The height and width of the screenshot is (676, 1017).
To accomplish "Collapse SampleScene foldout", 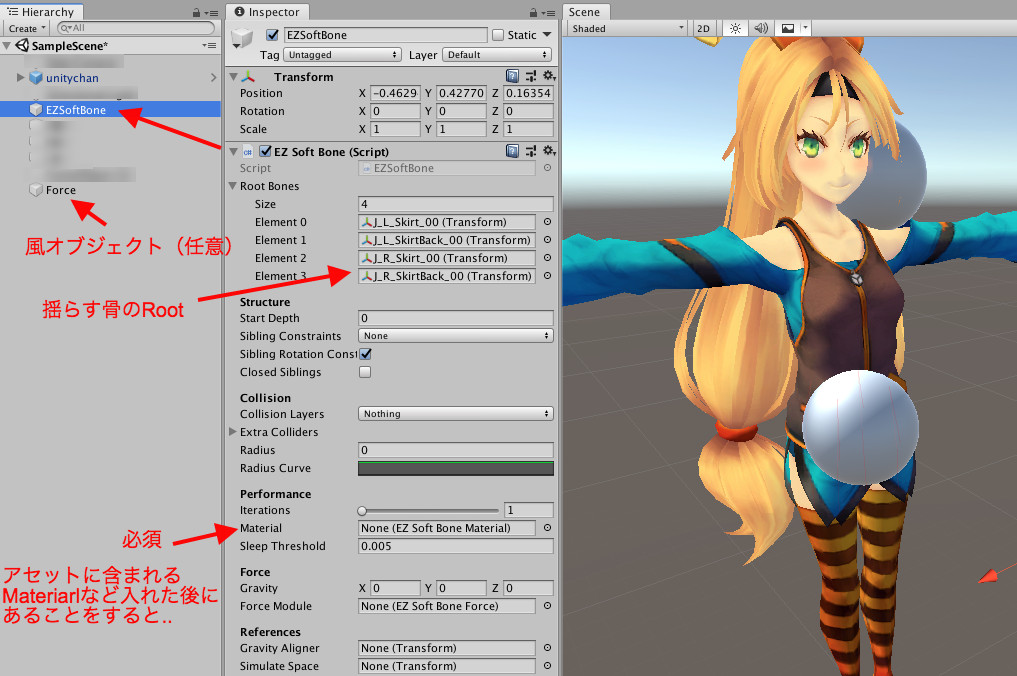I will 7,46.
